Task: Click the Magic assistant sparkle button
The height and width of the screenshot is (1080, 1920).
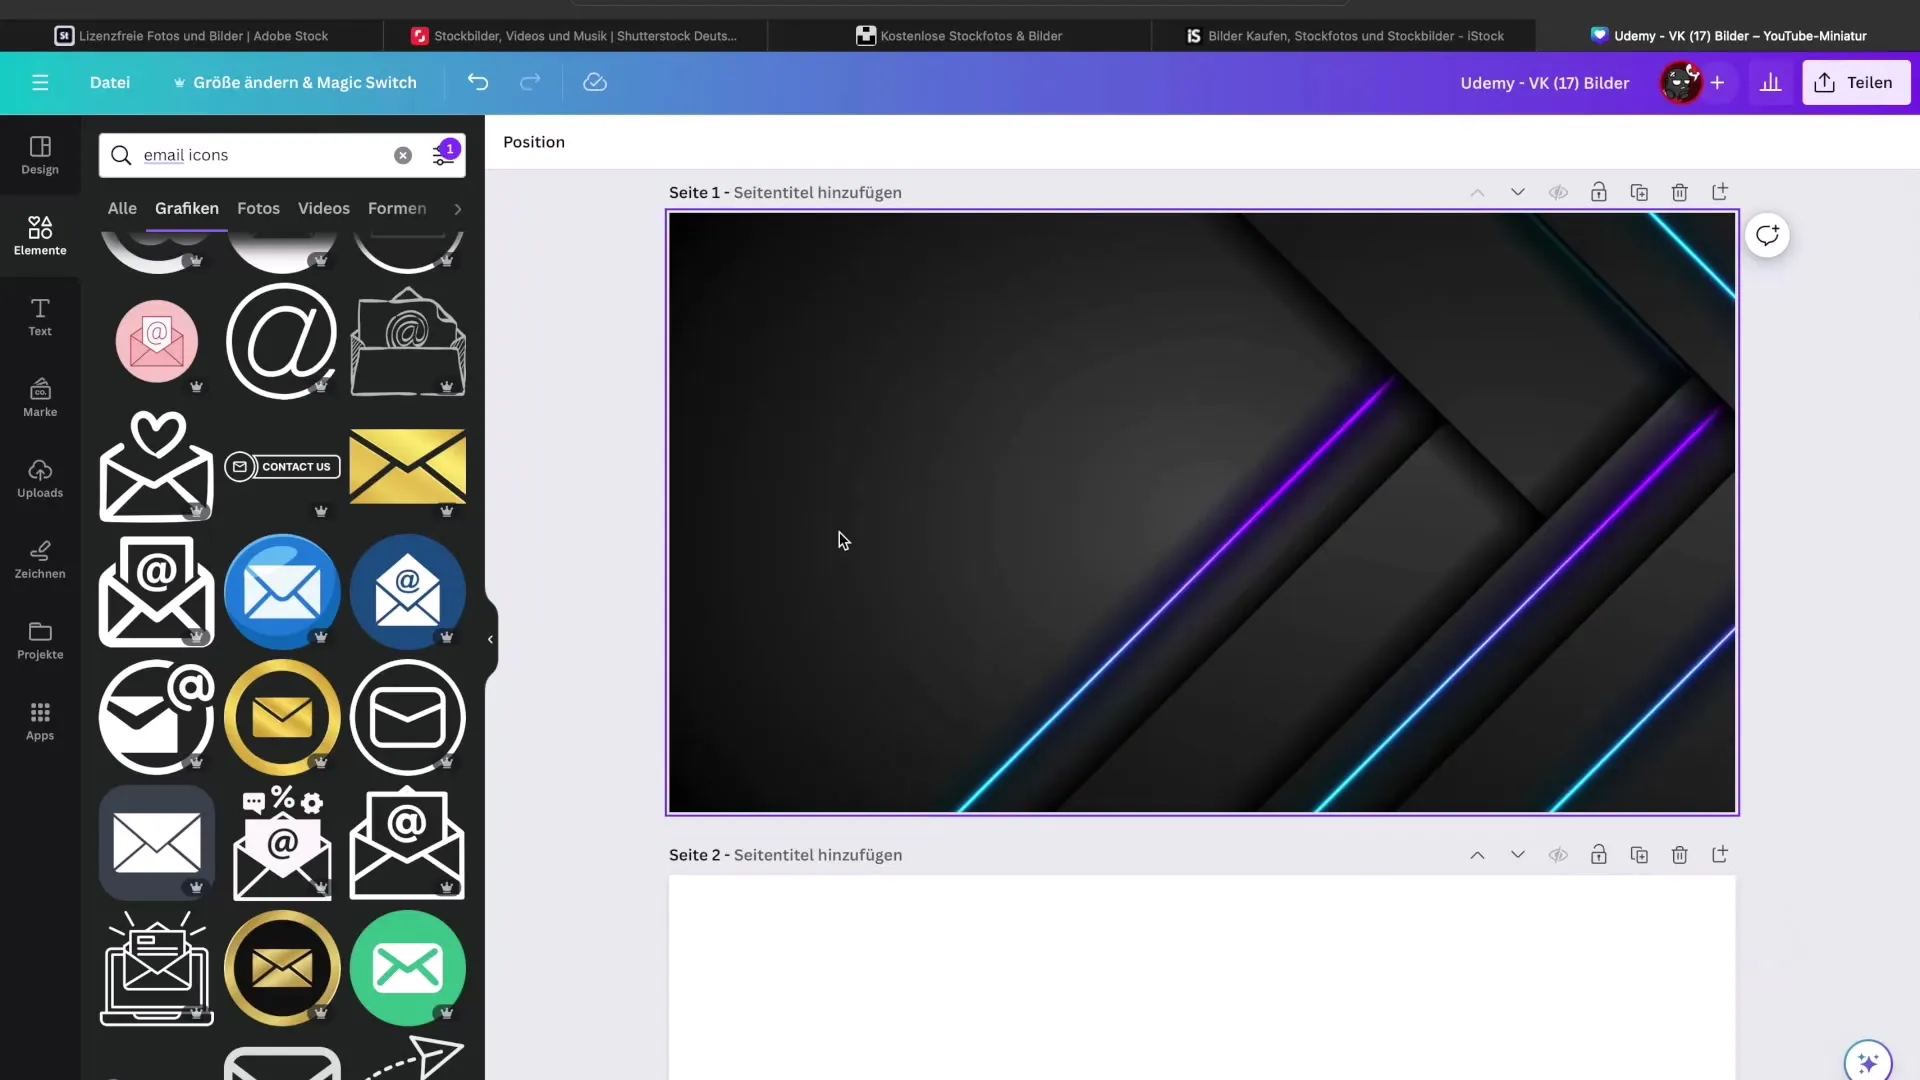Action: (x=1867, y=1062)
